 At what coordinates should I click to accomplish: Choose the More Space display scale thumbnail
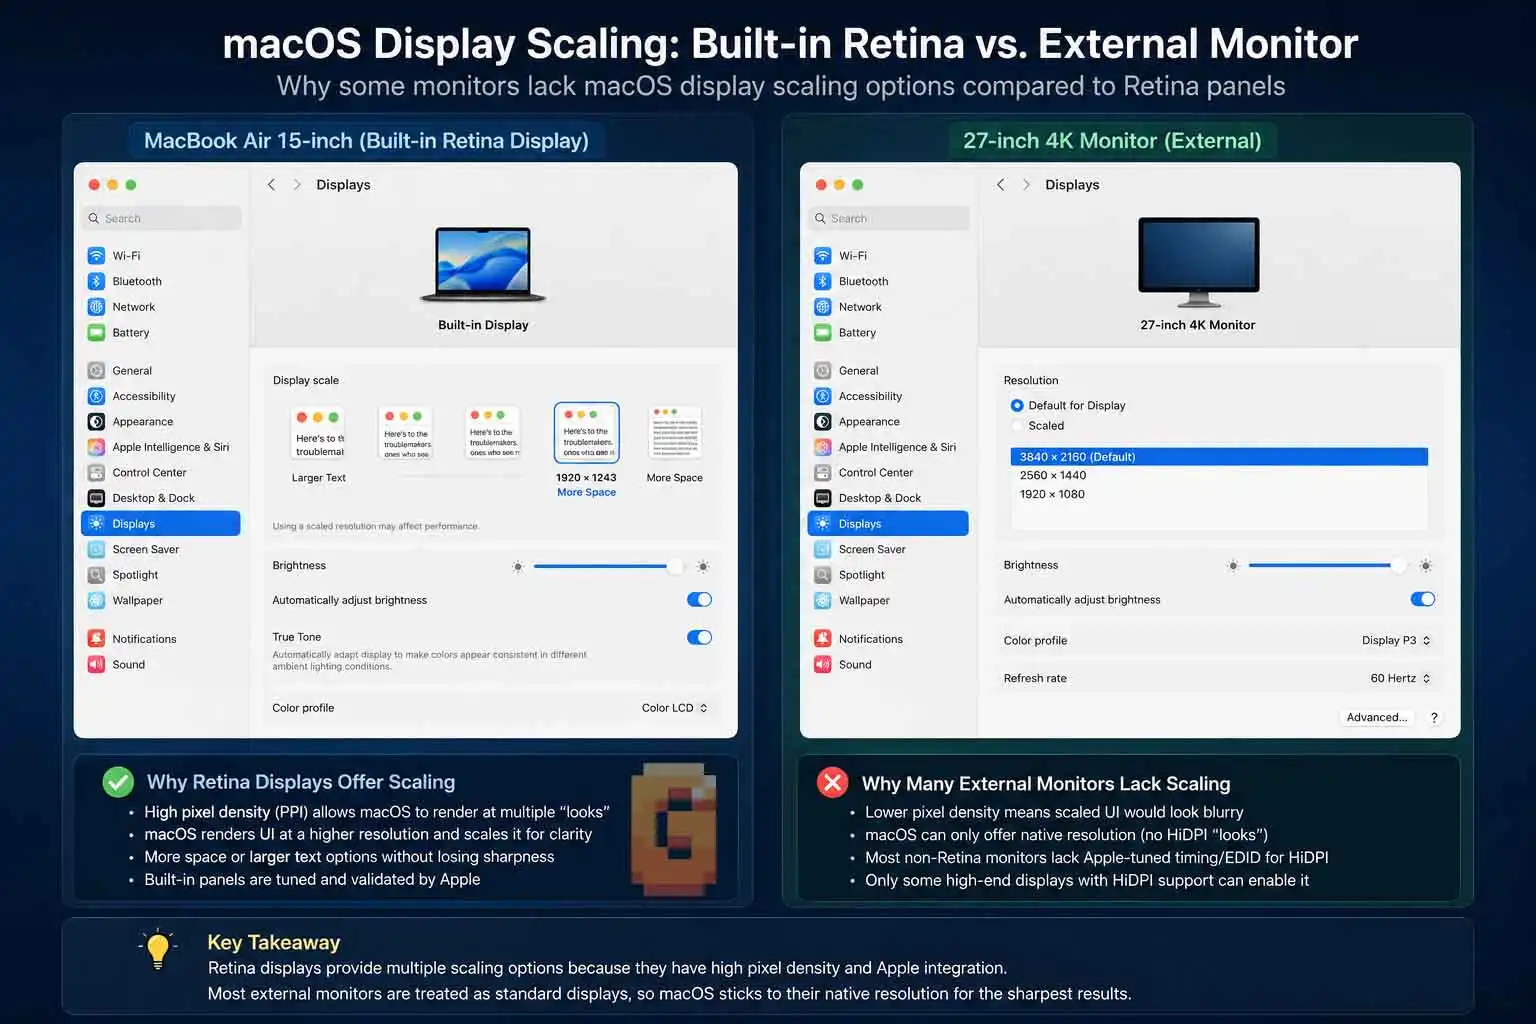[x=675, y=433]
